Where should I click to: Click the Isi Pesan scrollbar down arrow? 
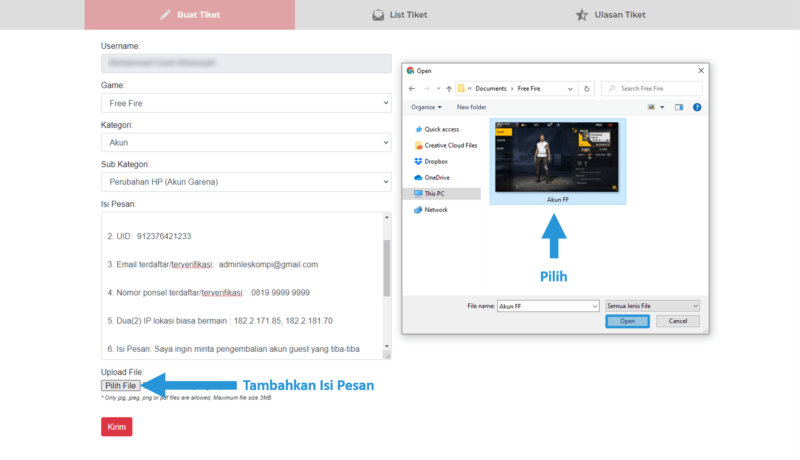coord(387,346)
